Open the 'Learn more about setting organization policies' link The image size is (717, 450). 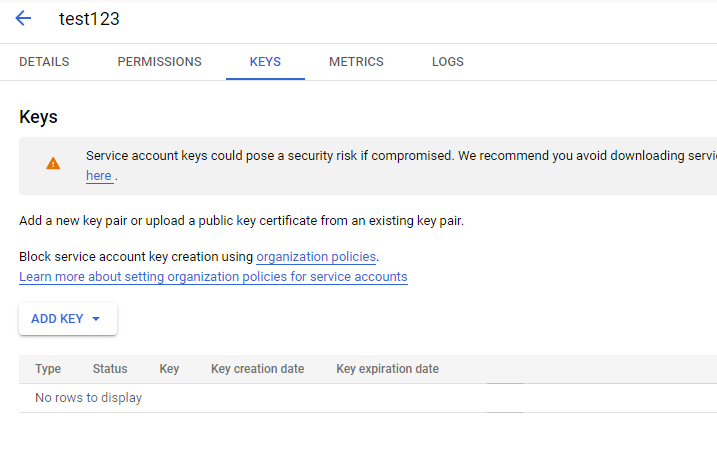click(213, 276)
